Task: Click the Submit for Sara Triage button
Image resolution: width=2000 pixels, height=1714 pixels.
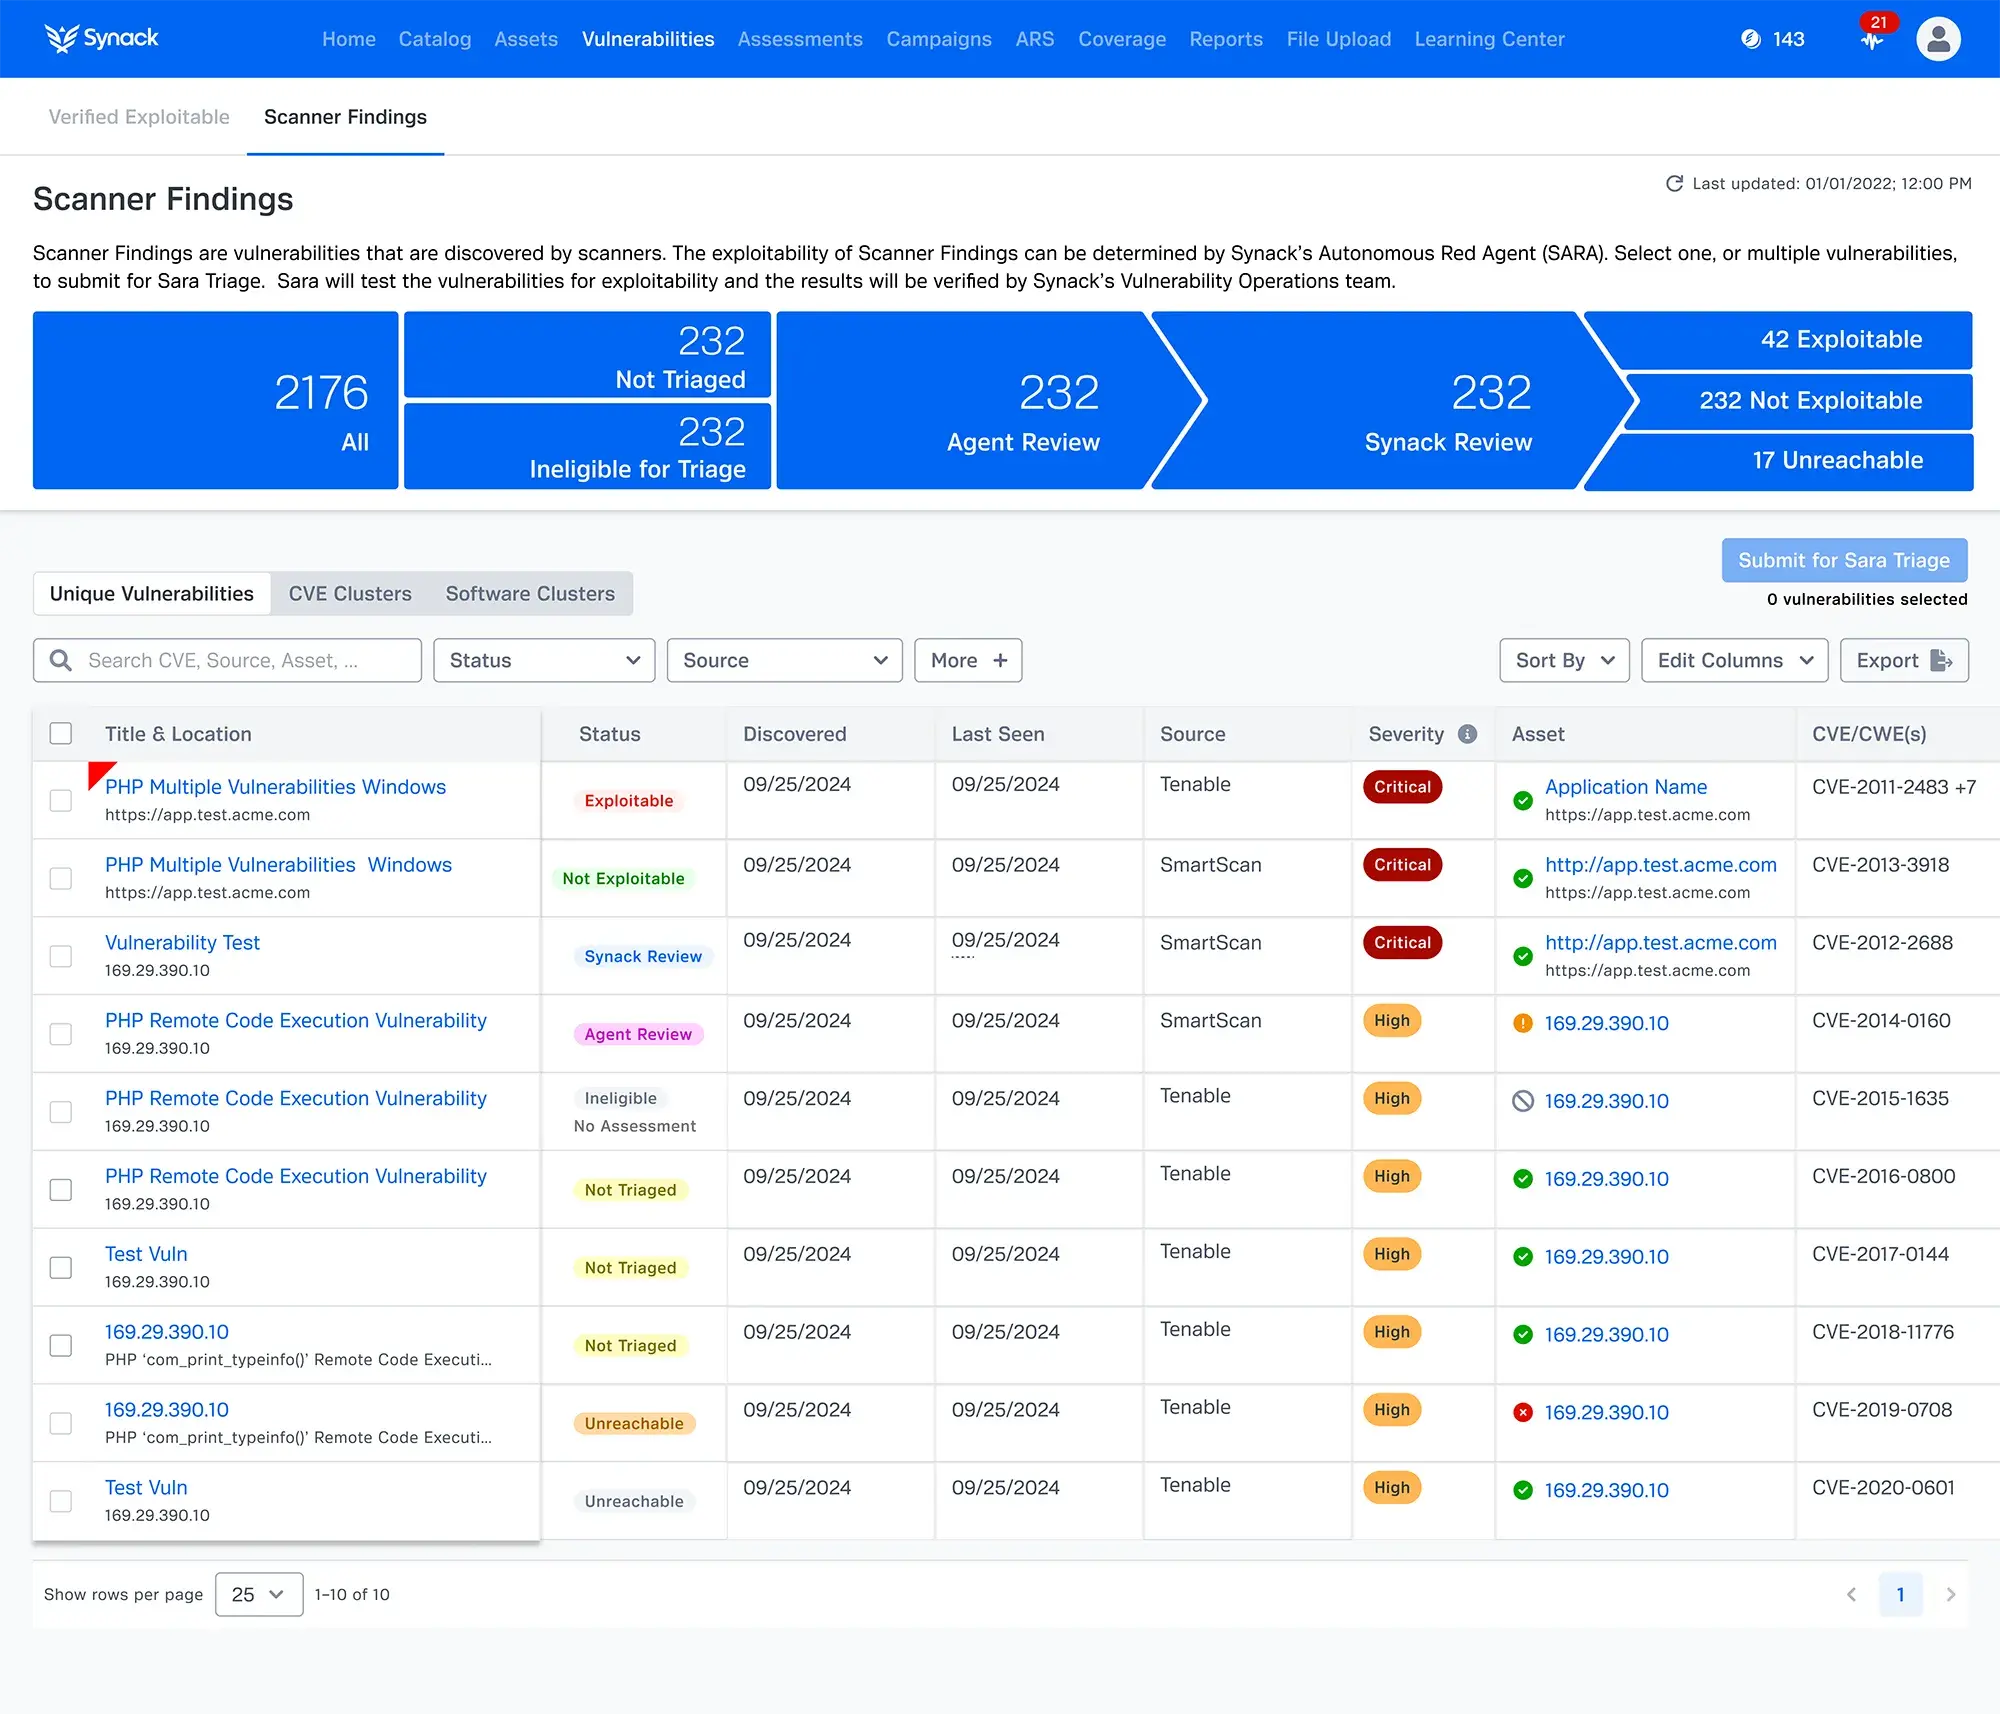Action: click(1844, 560)
